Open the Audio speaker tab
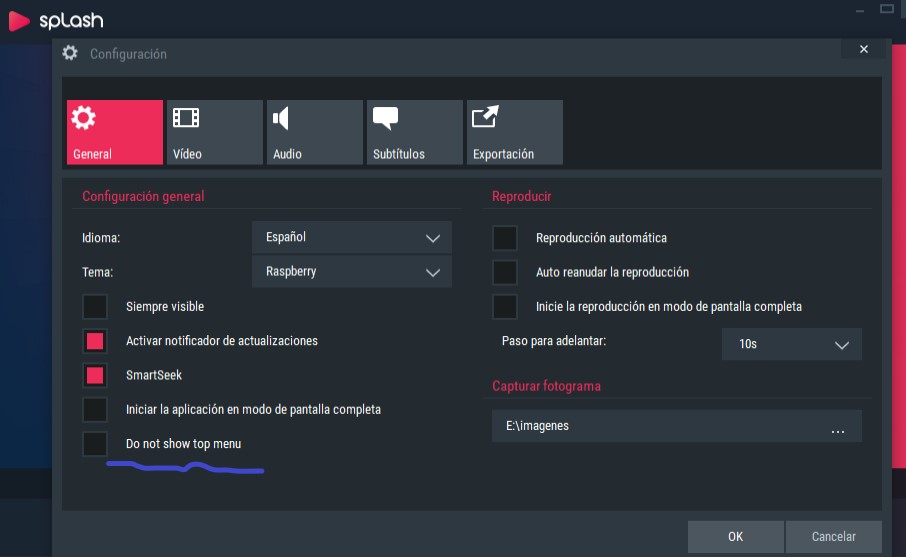 pos(314,132)
